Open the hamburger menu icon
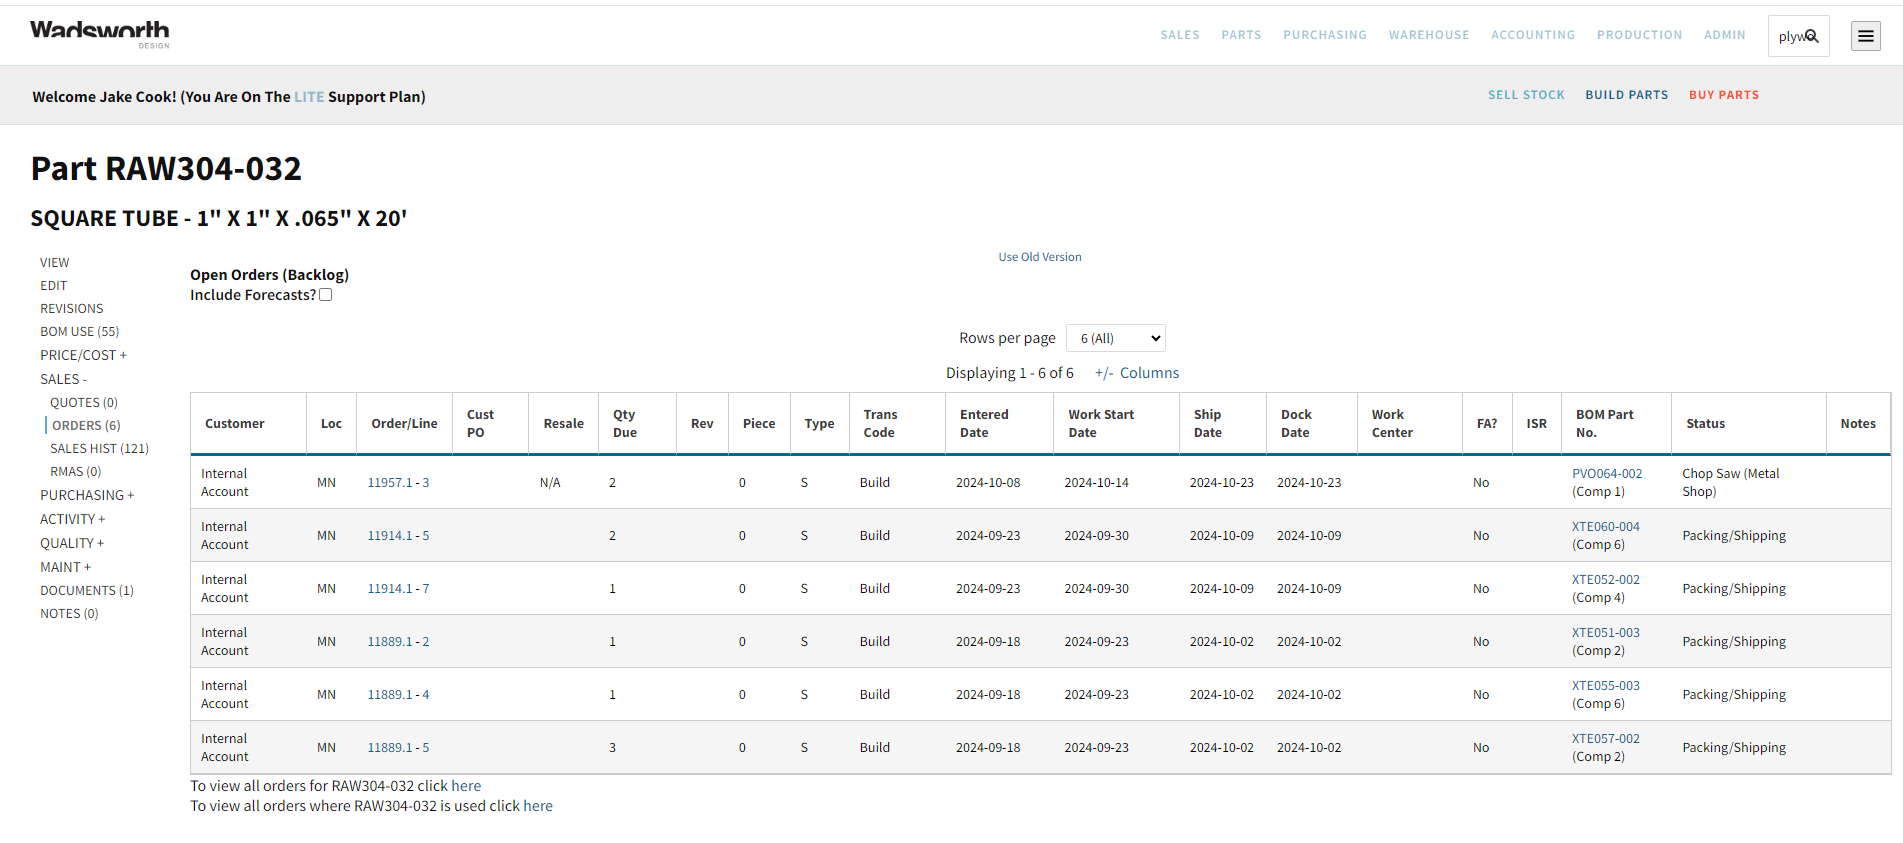The image size is (1903, 843). 1865,36
